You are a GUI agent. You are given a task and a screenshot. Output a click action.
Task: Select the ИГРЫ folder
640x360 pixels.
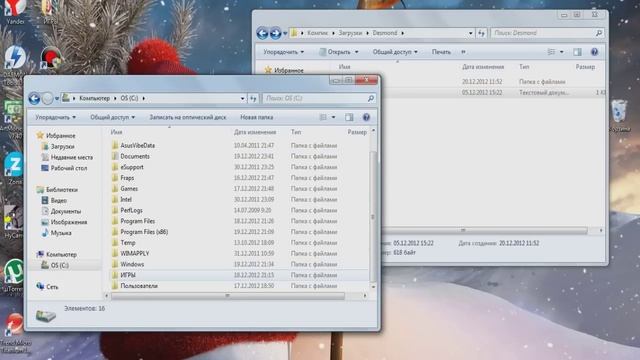pos(128,275)
